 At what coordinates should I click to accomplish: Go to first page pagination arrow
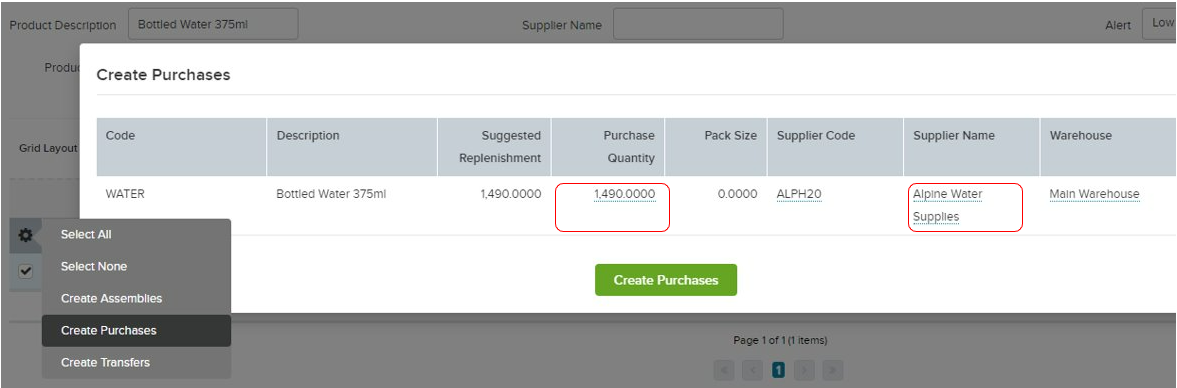[724, 369]
